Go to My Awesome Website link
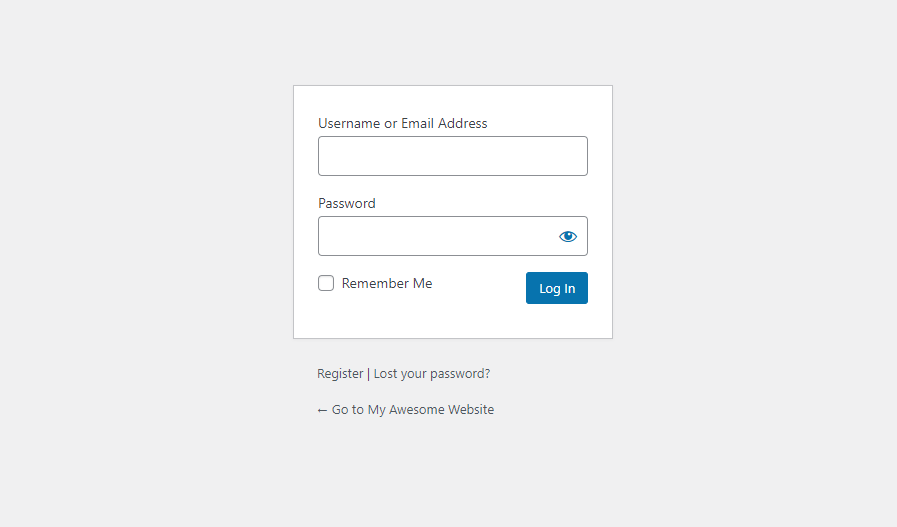The height and width of the screenshot is (527, 897). point(412,409)
